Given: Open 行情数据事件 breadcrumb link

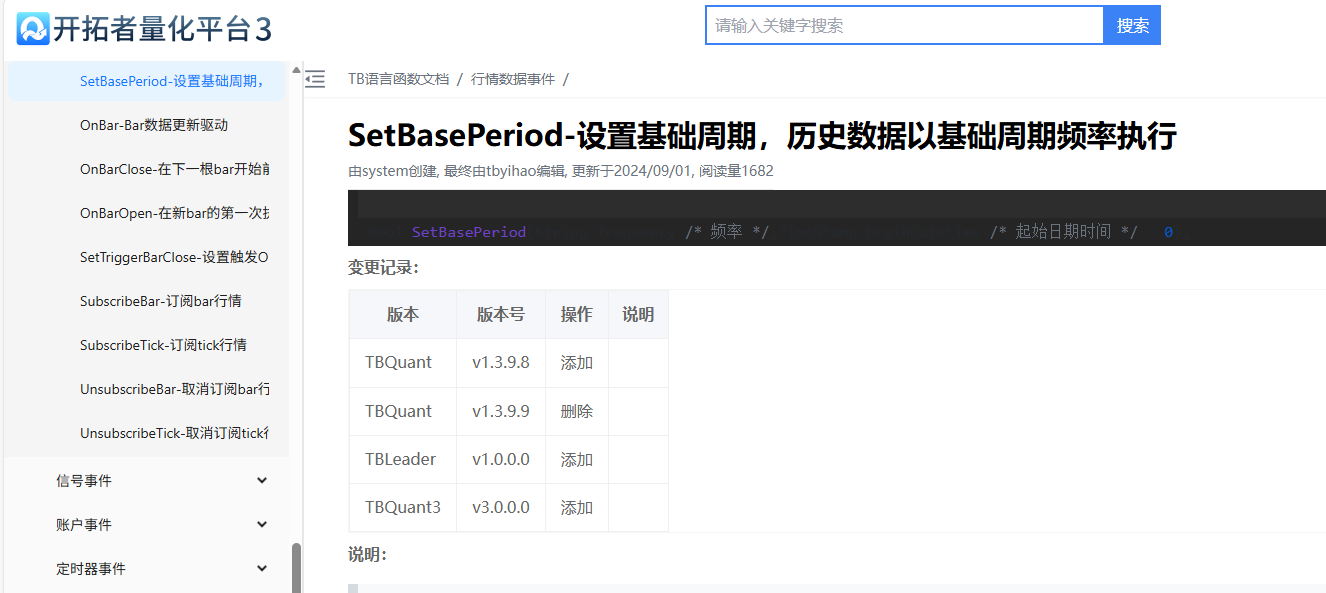Looking at the screenshot, I should coord(512,79).
